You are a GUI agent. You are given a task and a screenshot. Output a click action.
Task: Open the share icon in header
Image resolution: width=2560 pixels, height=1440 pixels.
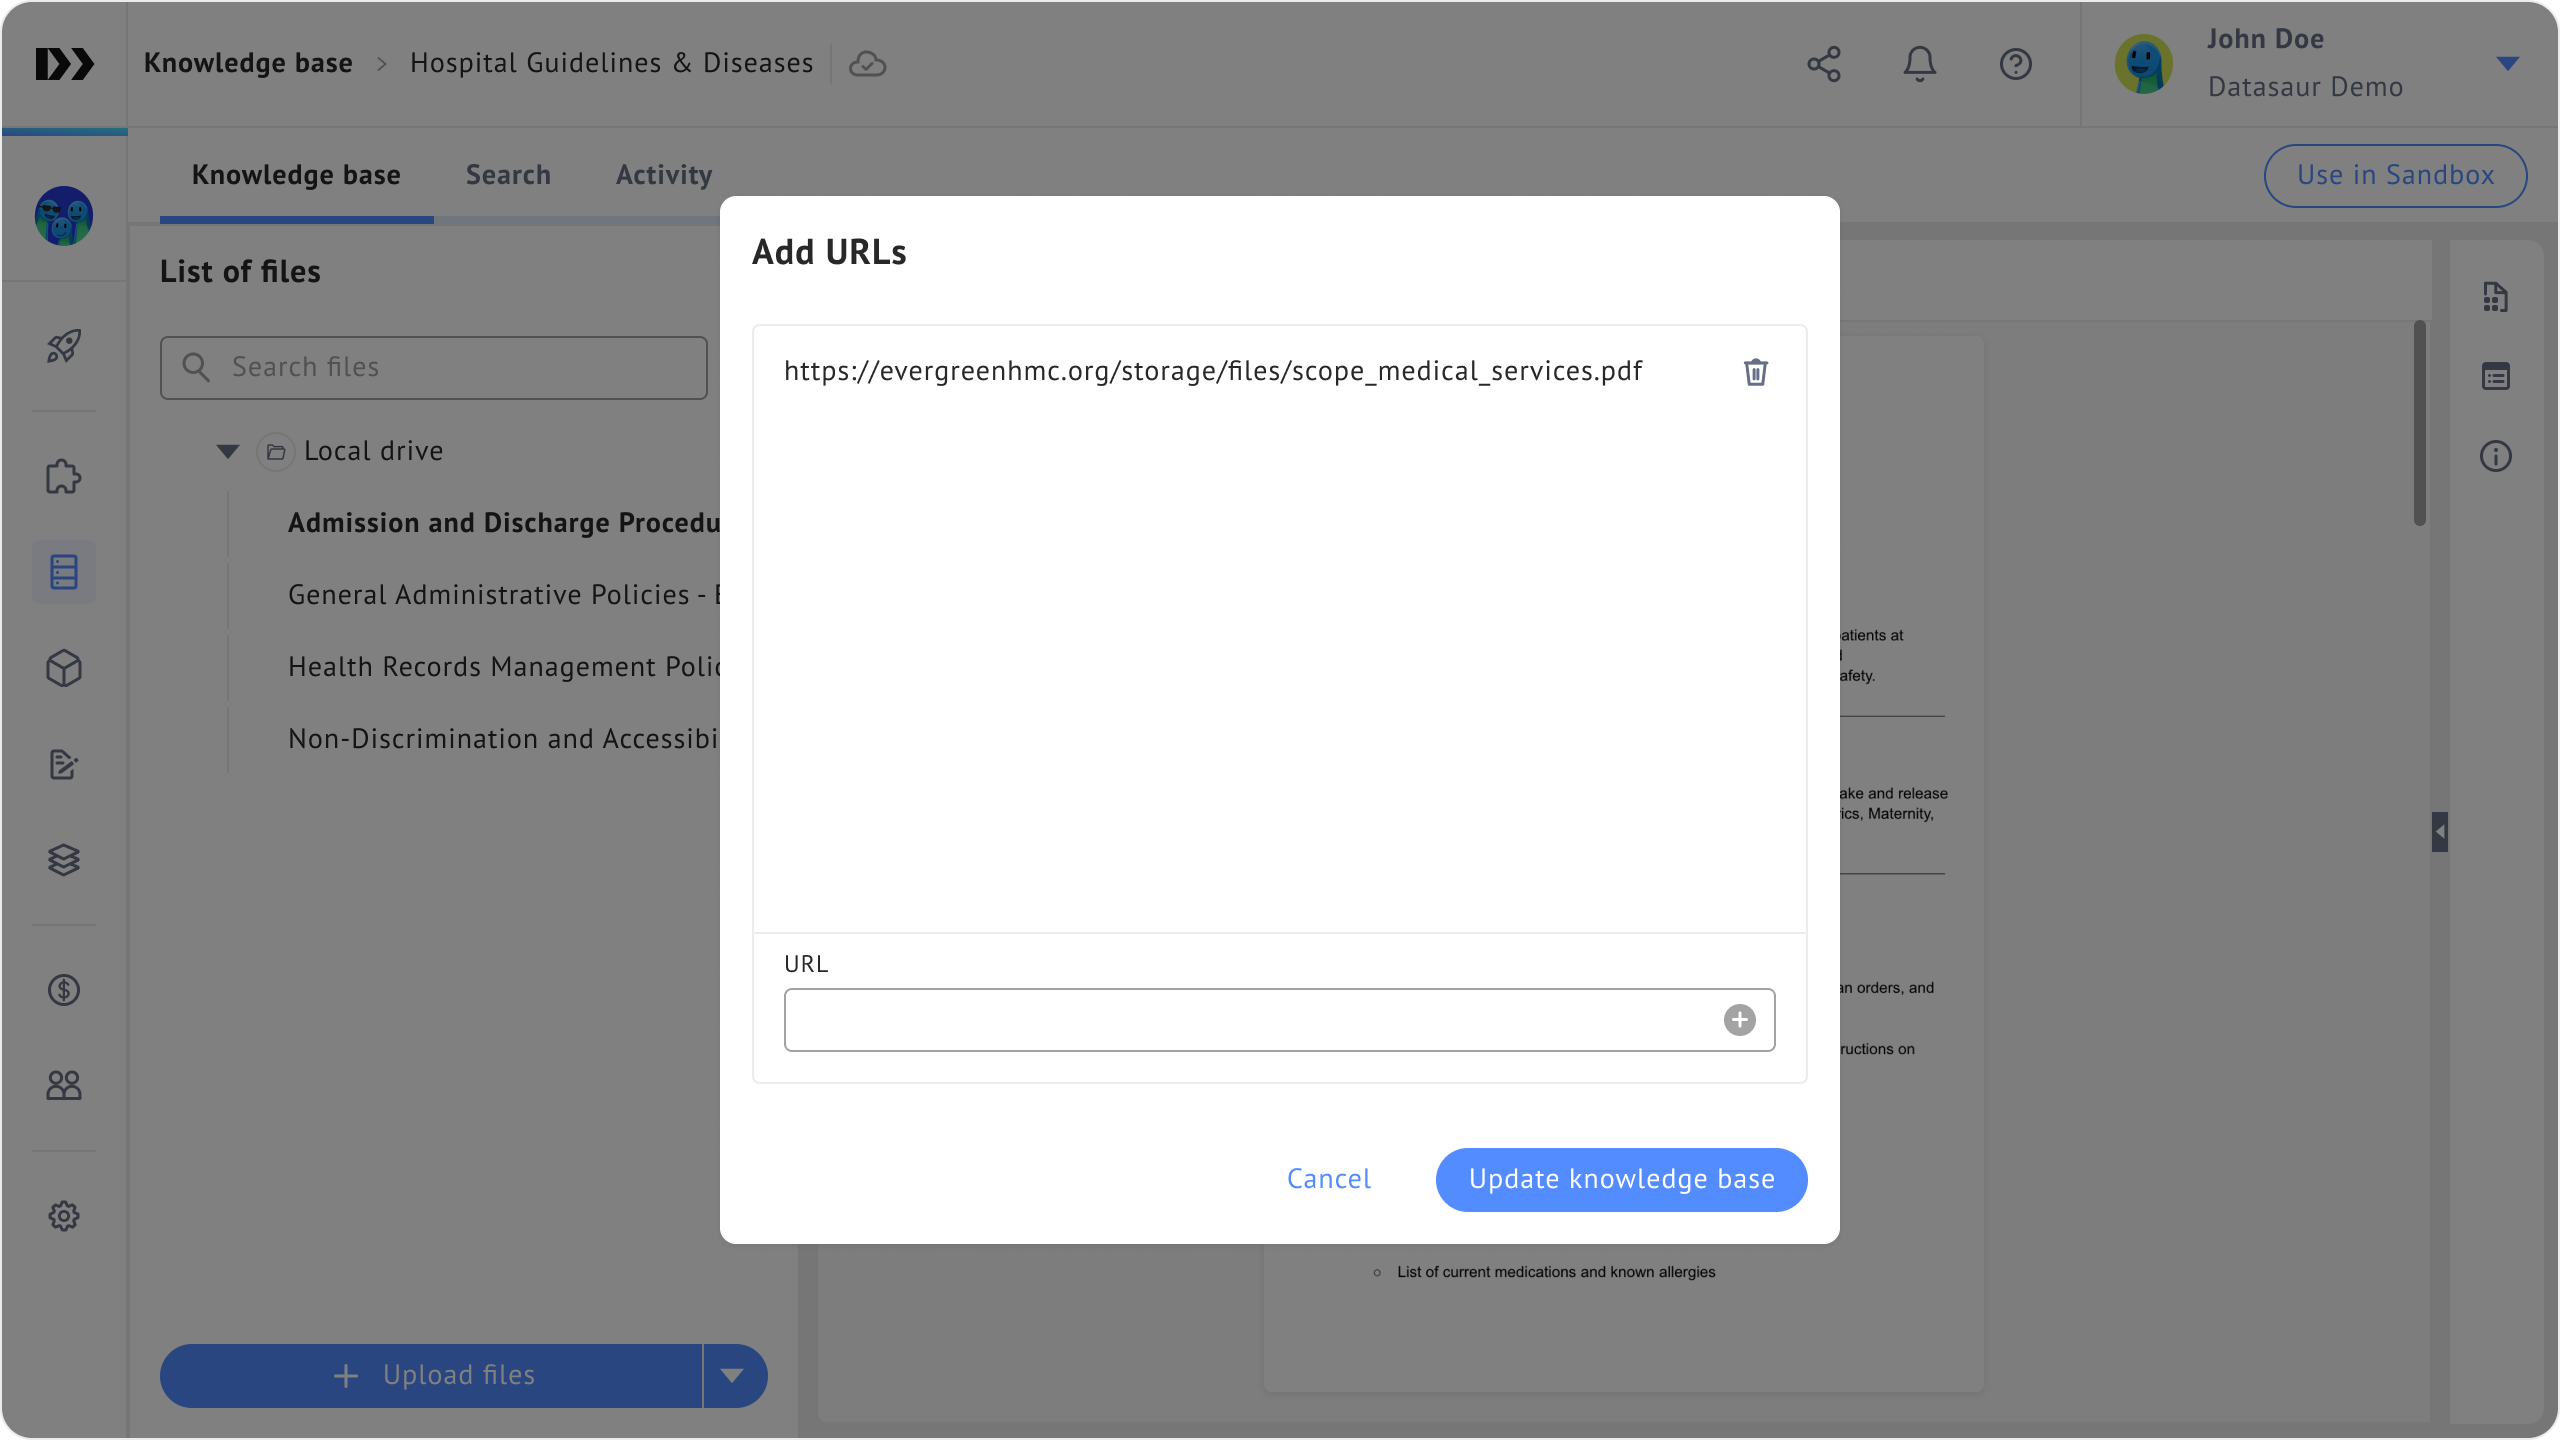pyautogui.click(x=1823, y=64)
